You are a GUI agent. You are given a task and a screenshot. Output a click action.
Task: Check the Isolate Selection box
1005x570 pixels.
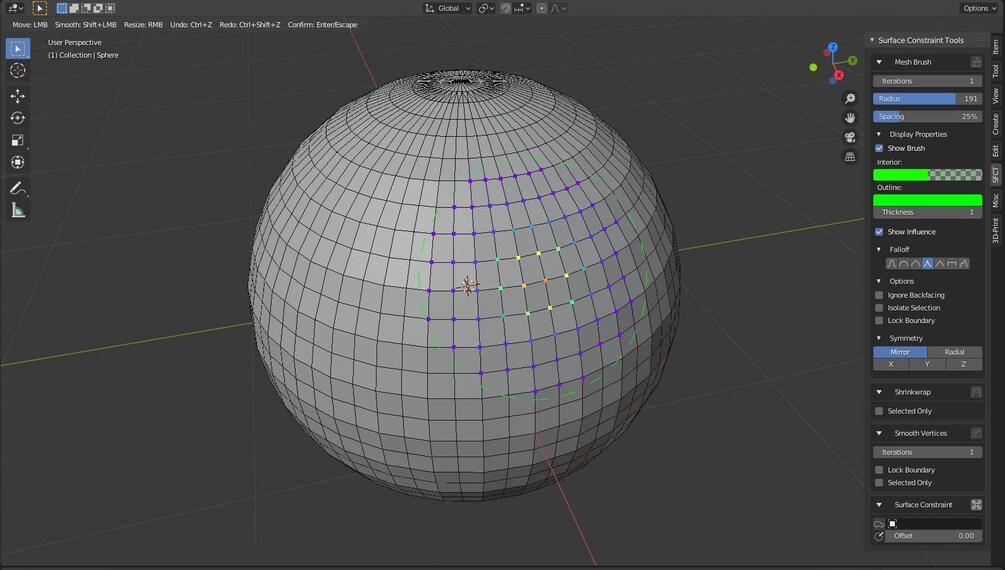pos(879,308)
